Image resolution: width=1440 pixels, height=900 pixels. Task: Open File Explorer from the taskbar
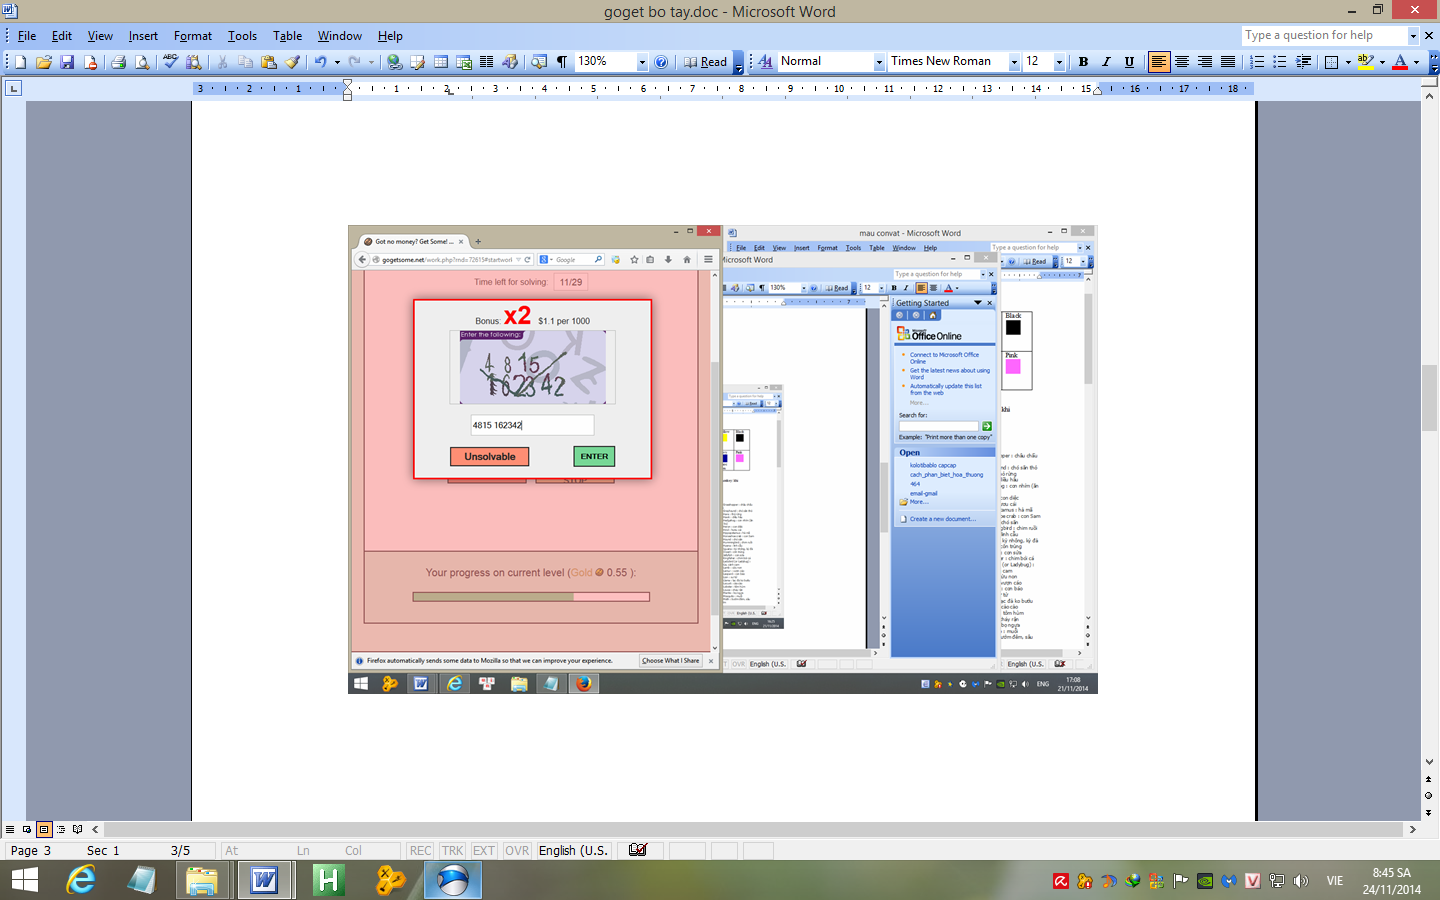click(x=201, y=880)
